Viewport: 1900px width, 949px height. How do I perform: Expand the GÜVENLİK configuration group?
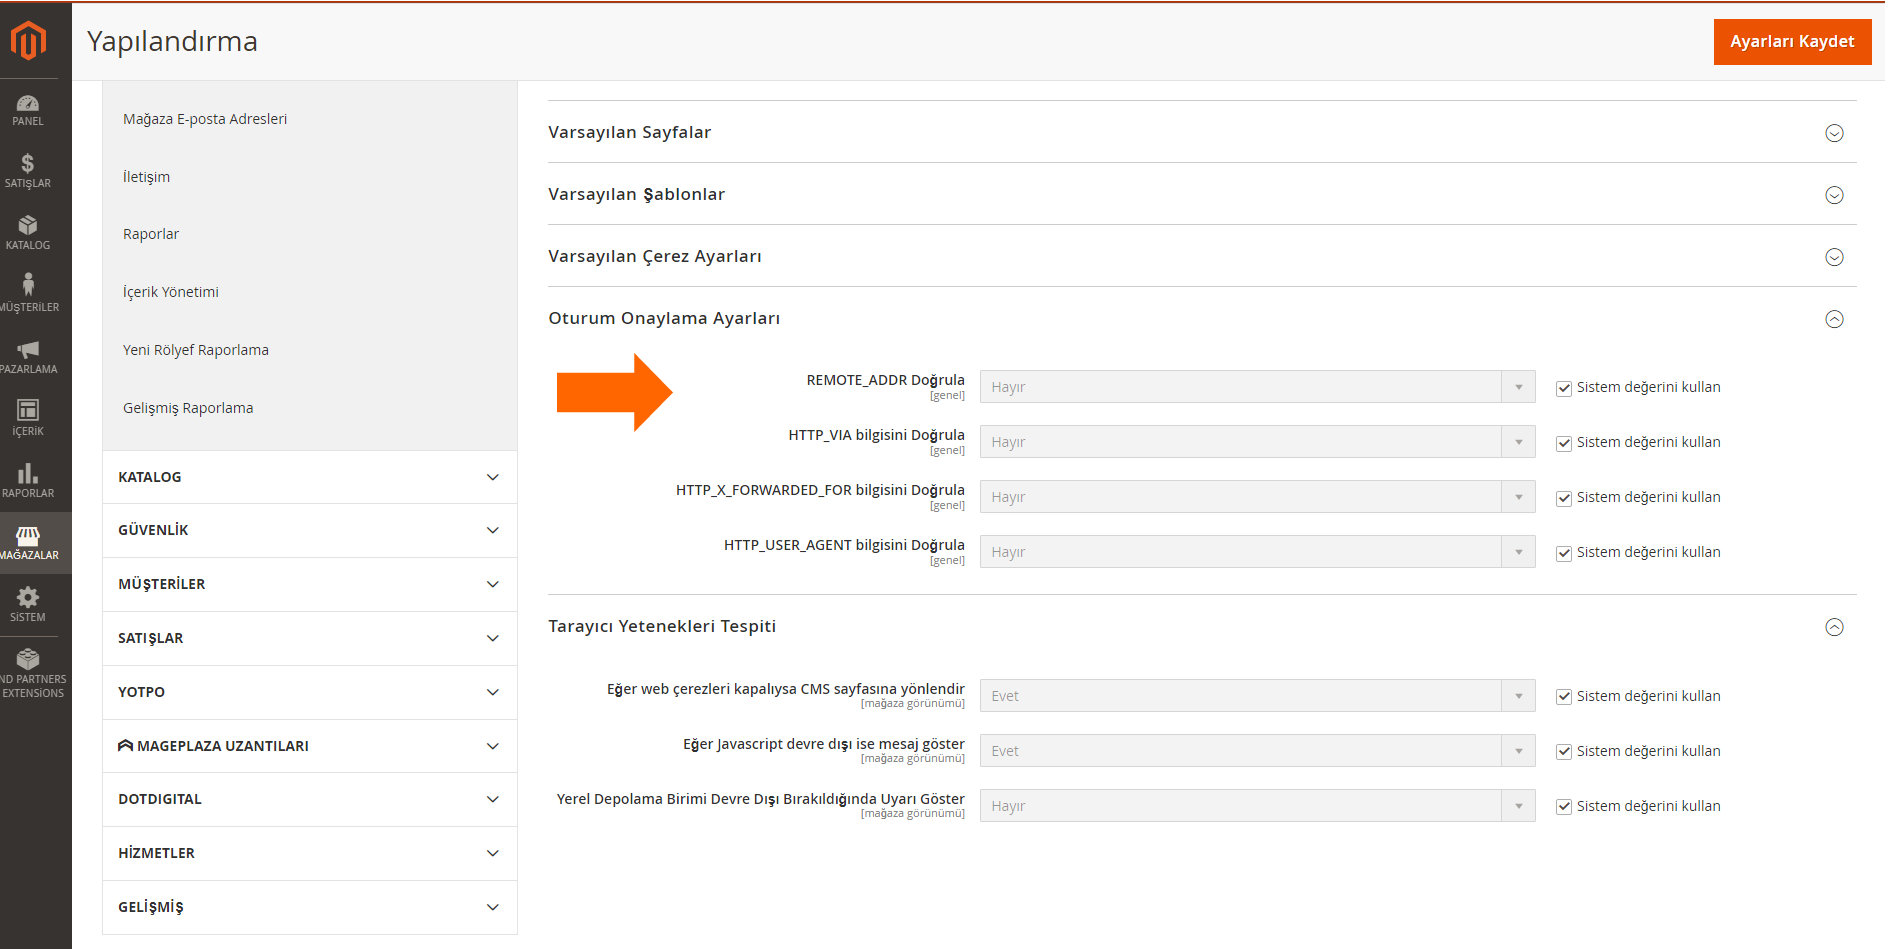[x=310, y=530]
